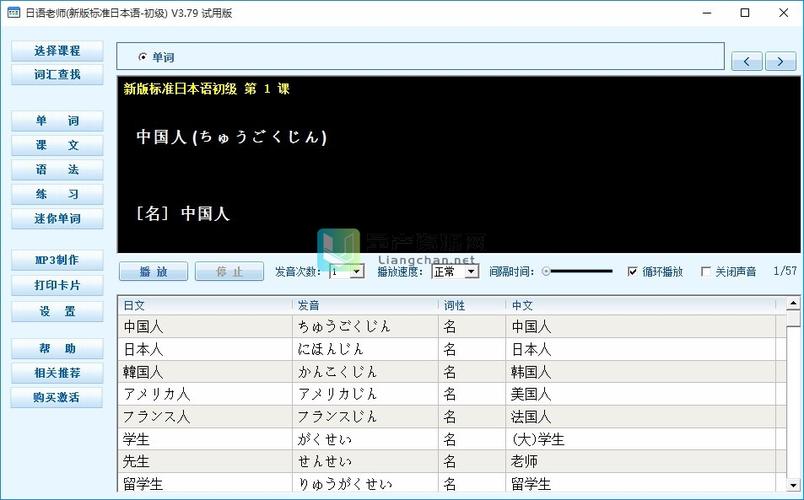
Task: Click pronunciation アメリカじん cell
Action: tap(365, 394)
